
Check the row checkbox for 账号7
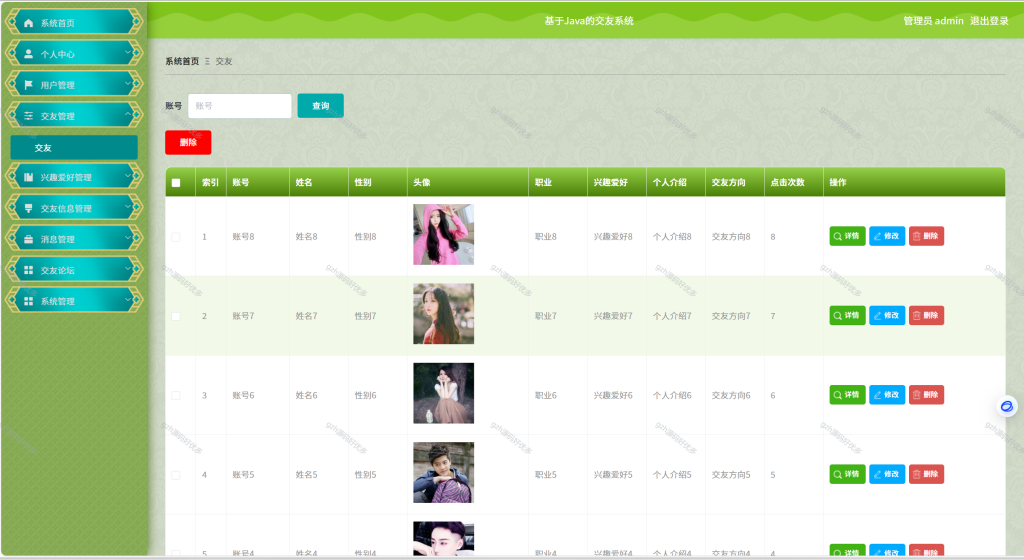pyautogui.click(x=176, y=316)
